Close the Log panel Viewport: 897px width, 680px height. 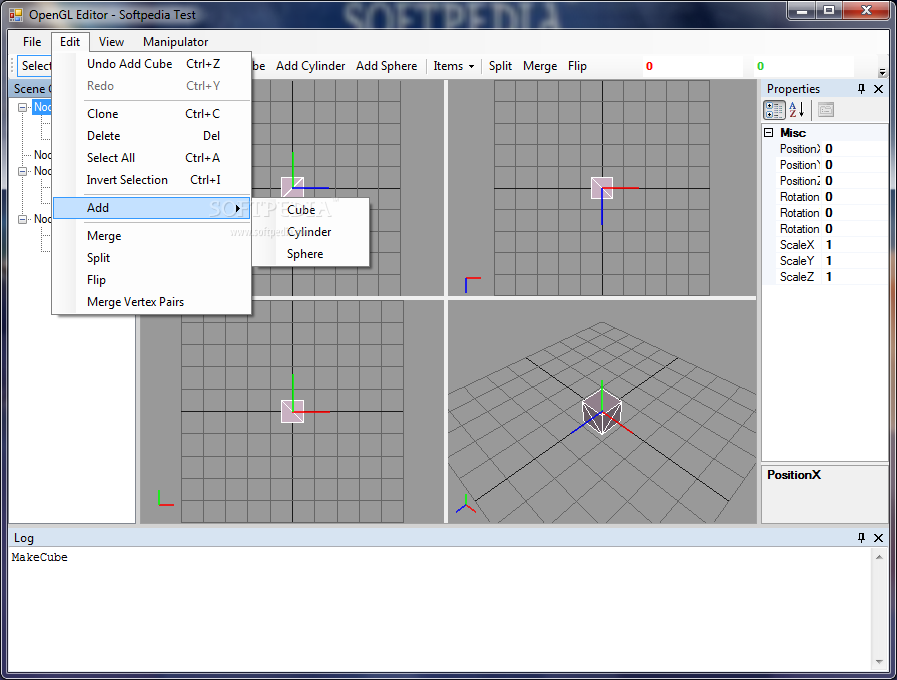879,538
